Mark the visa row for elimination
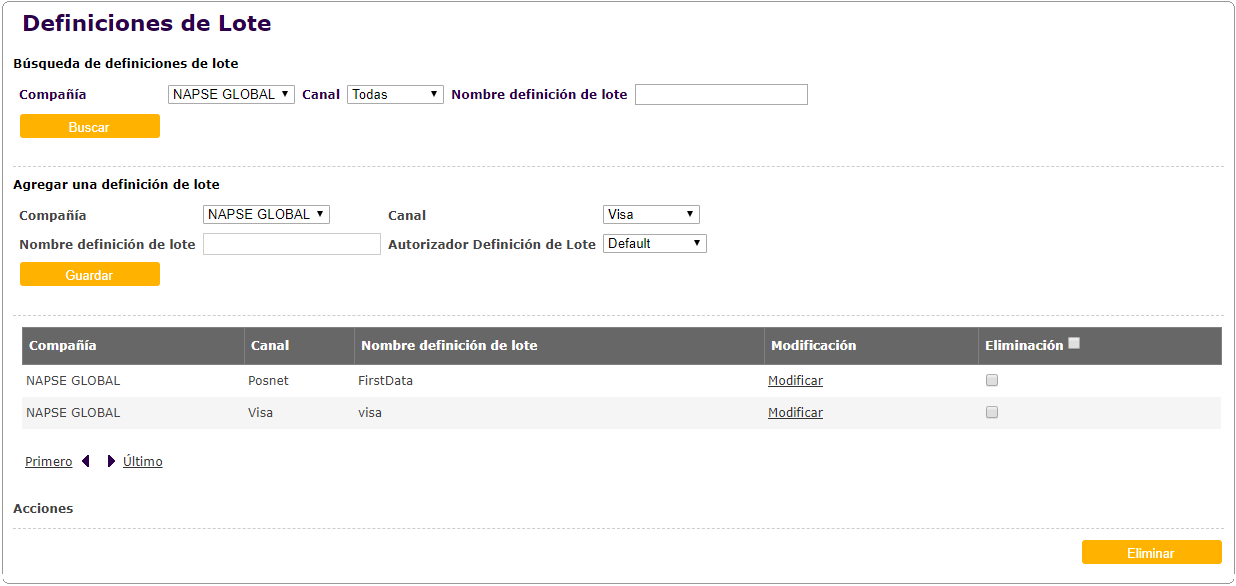Viewport: 1236px width, 586px height. (992, 412)
